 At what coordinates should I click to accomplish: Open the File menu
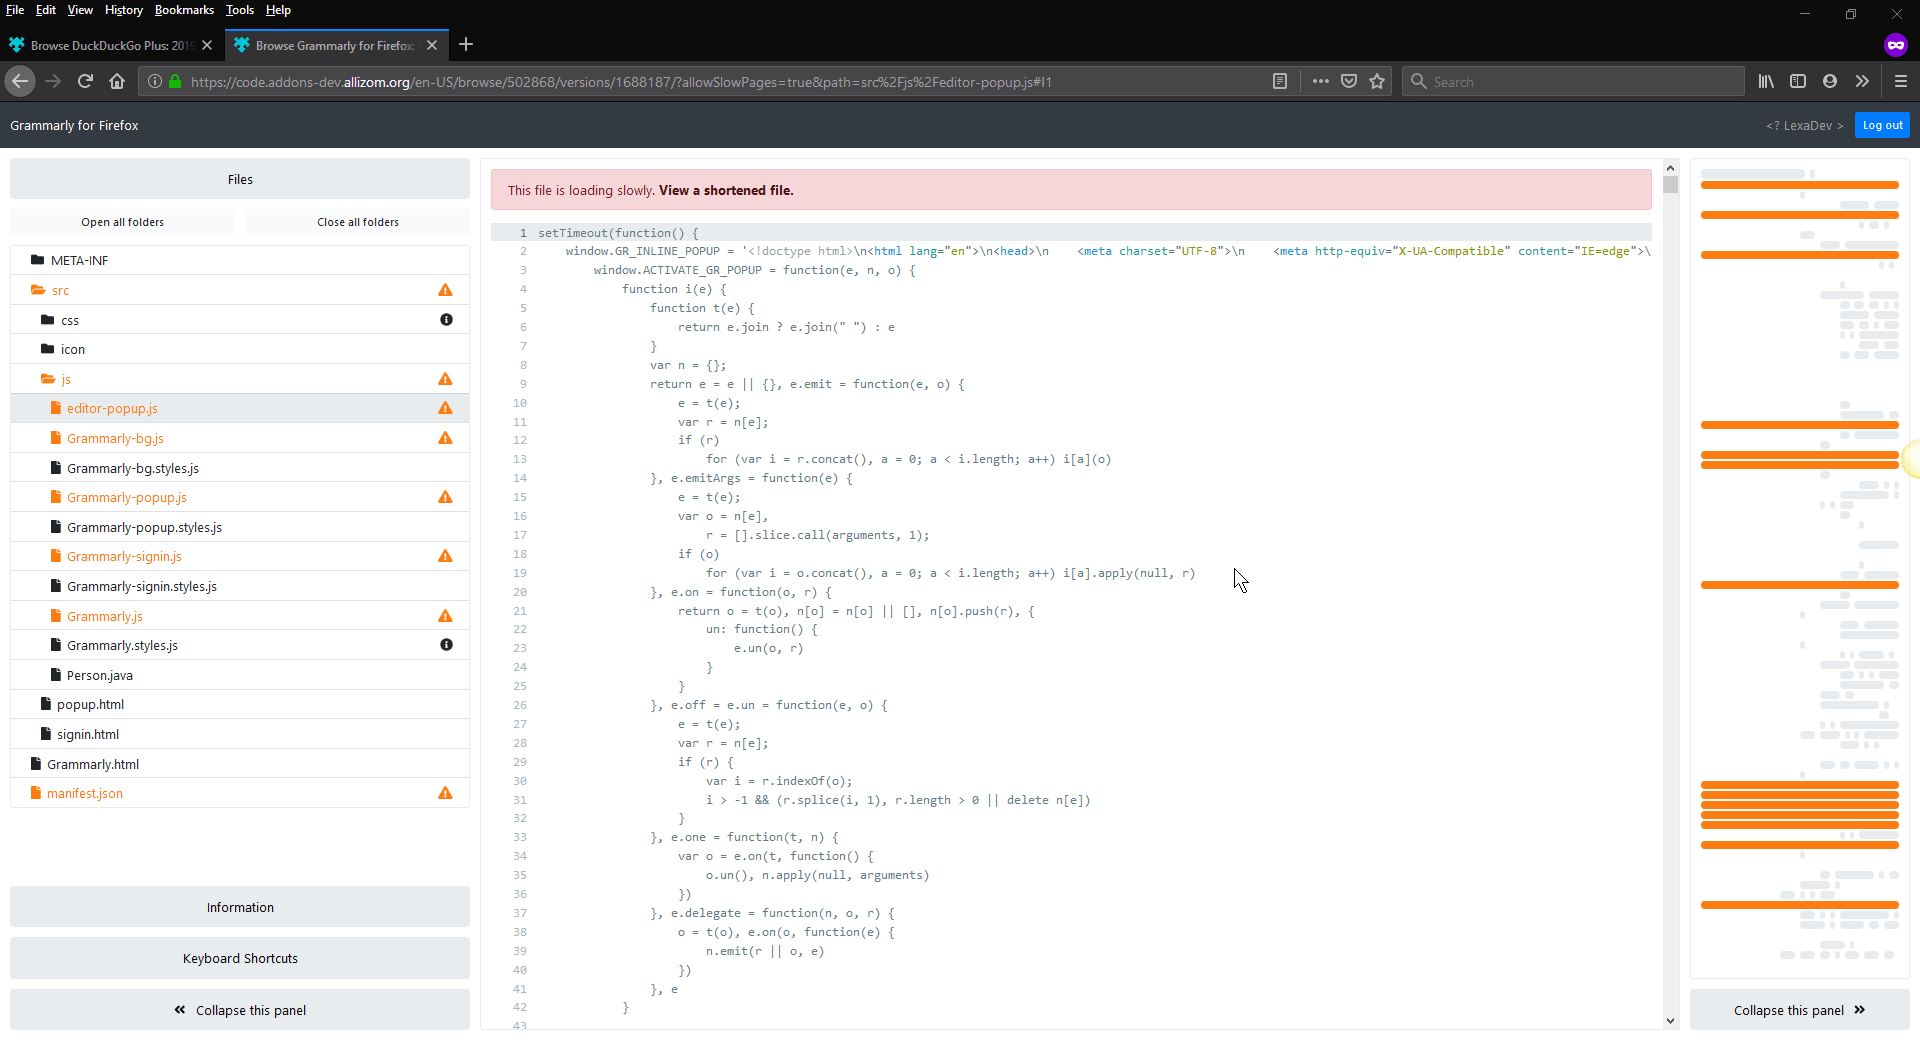(15, 10)
